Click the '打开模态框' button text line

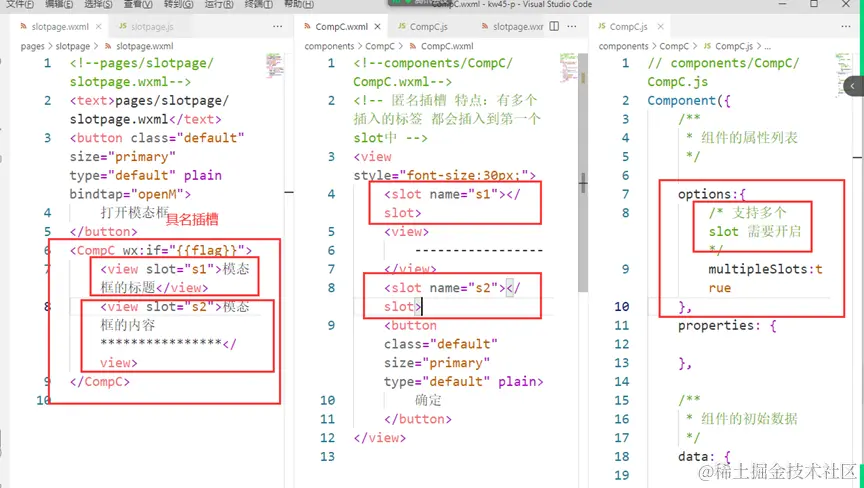click(x=134, y=213)
